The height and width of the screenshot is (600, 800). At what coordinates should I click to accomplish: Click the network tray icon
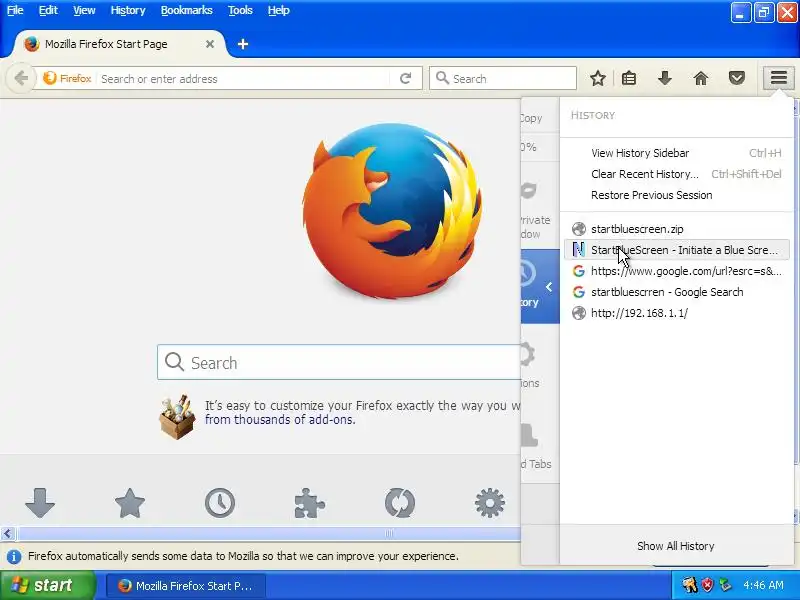725,585
